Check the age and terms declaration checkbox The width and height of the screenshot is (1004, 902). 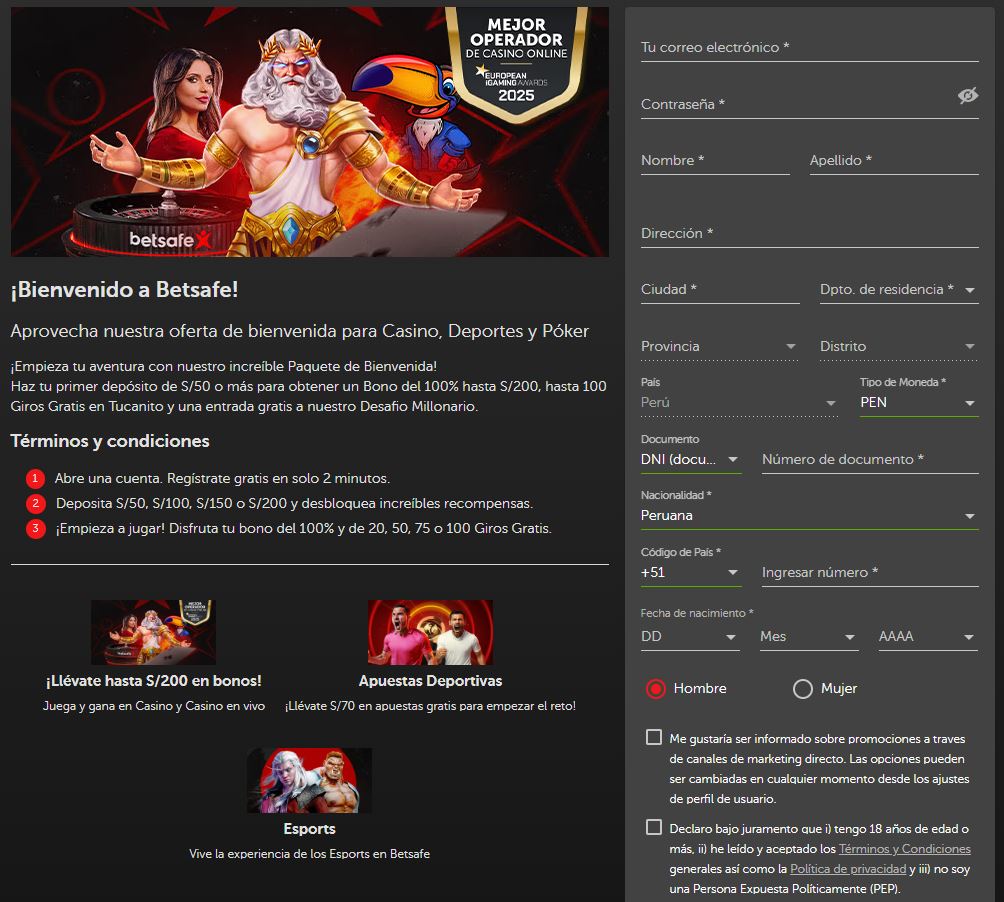(655, 829)
